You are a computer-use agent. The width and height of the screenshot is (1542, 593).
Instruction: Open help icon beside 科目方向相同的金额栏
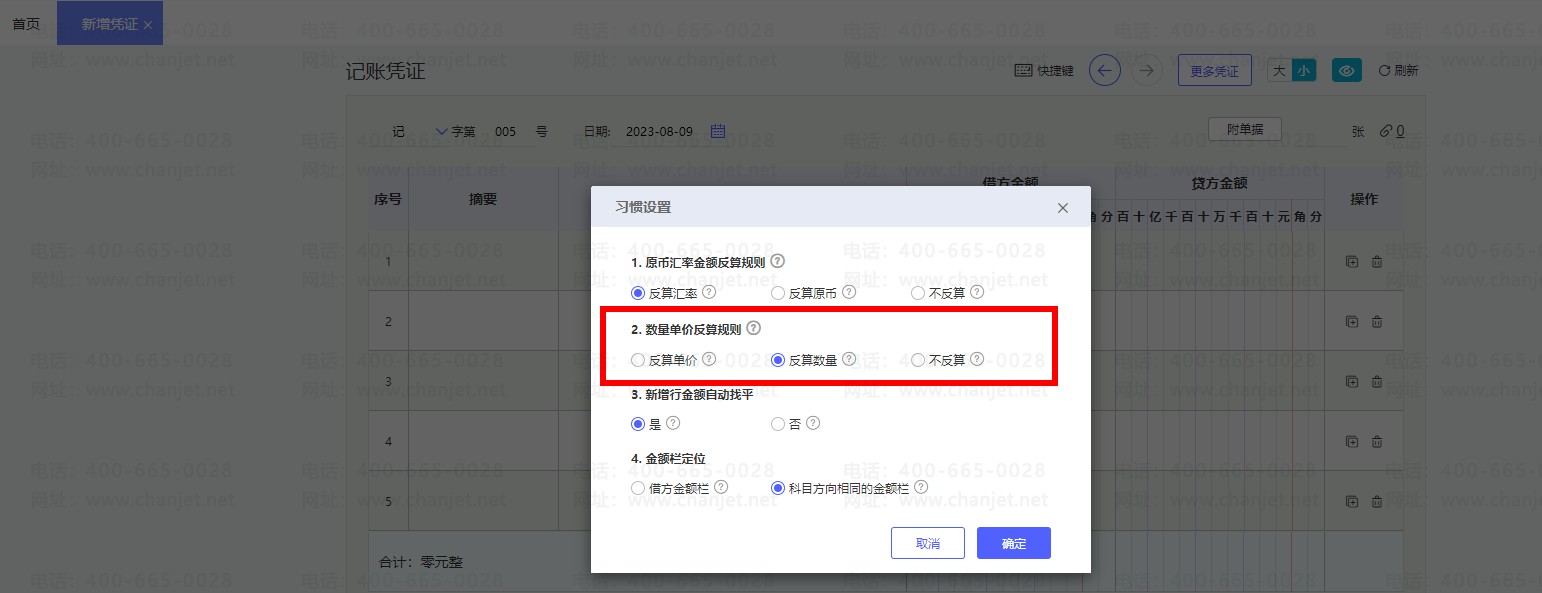[921, 487]
